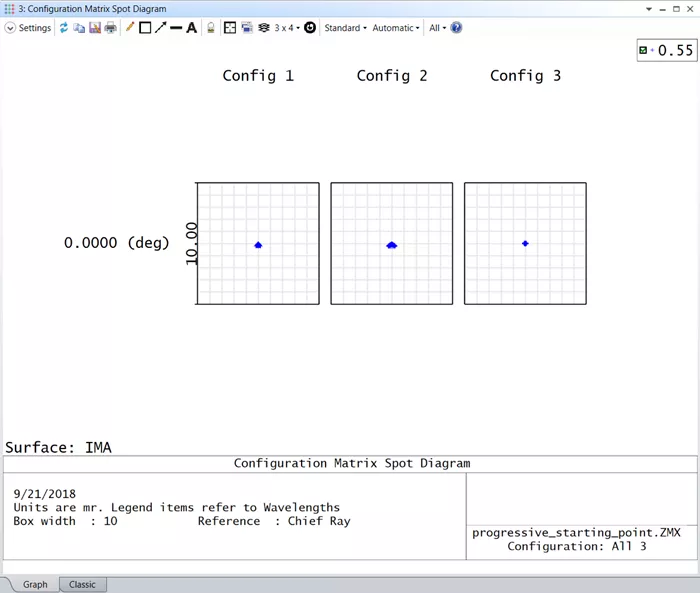Switch to the Graph tab

(35, 584)
